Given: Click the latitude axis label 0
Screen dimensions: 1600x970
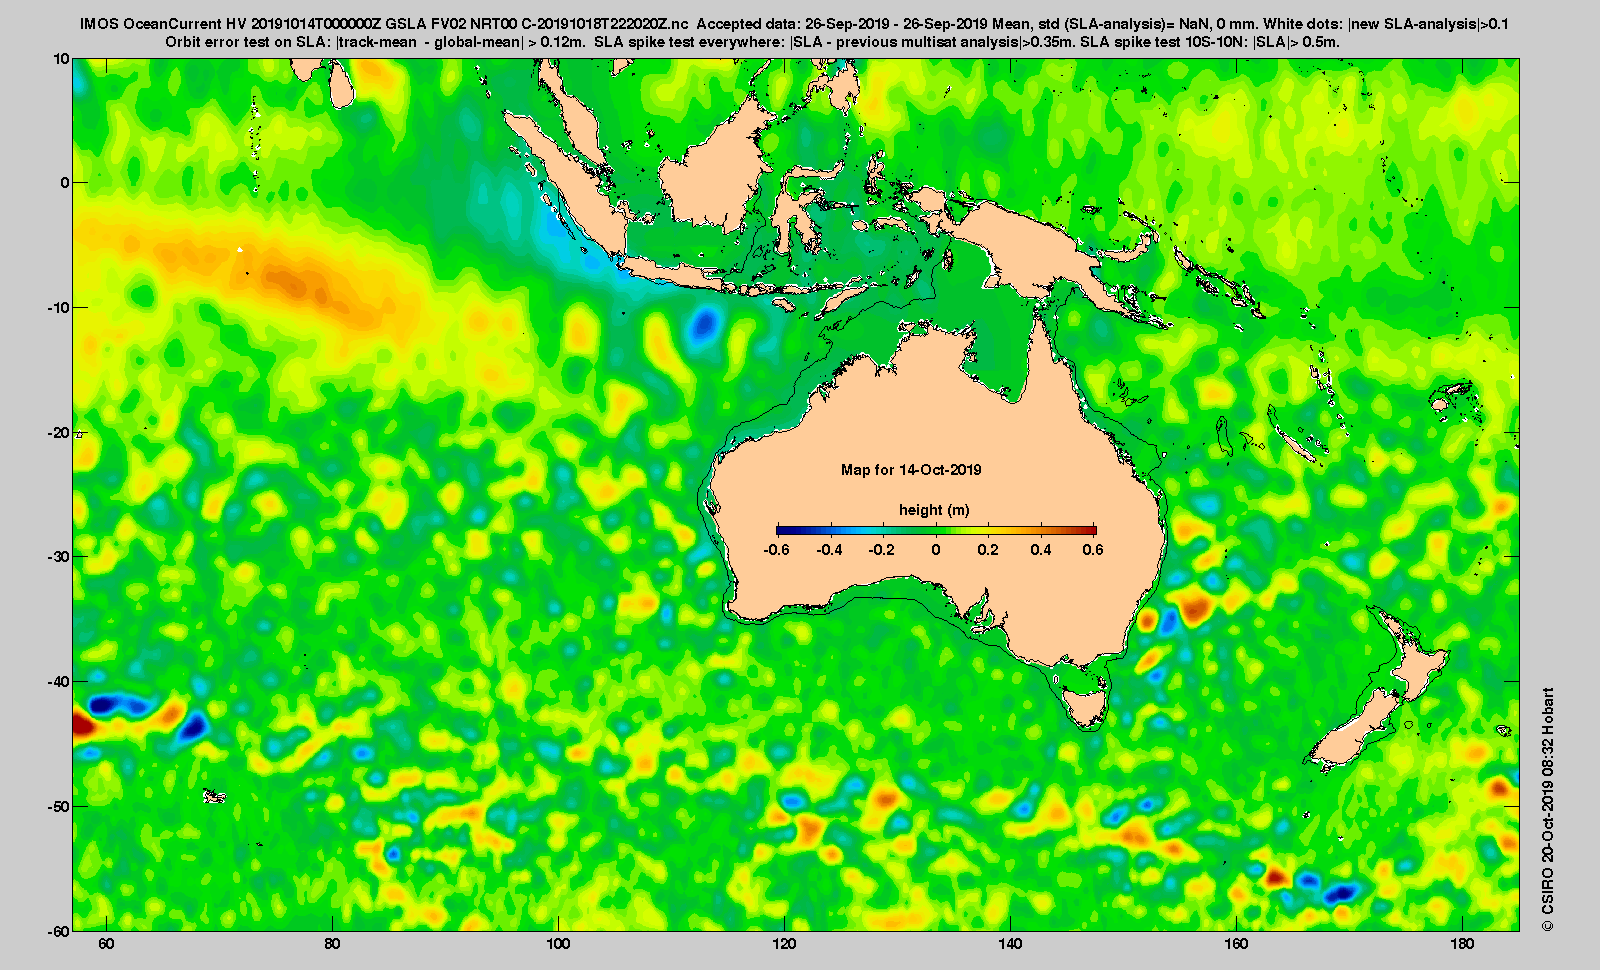Looking at the screenshot, I should pyautogui.click(x=65, y=183).
